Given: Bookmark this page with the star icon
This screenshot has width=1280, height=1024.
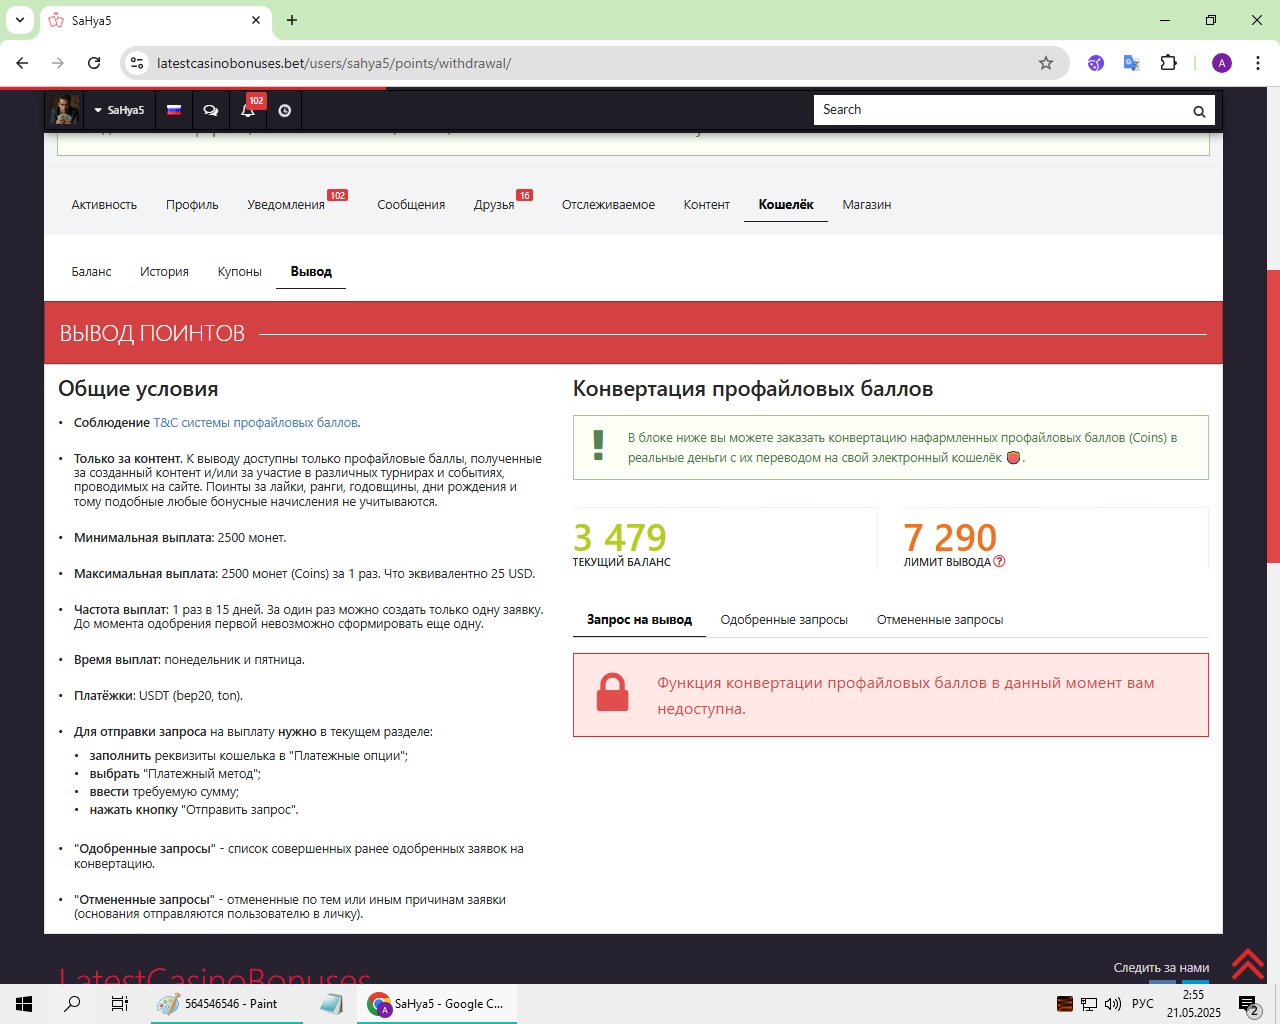Looking at the screenshot, I should tap(1046, 63).
